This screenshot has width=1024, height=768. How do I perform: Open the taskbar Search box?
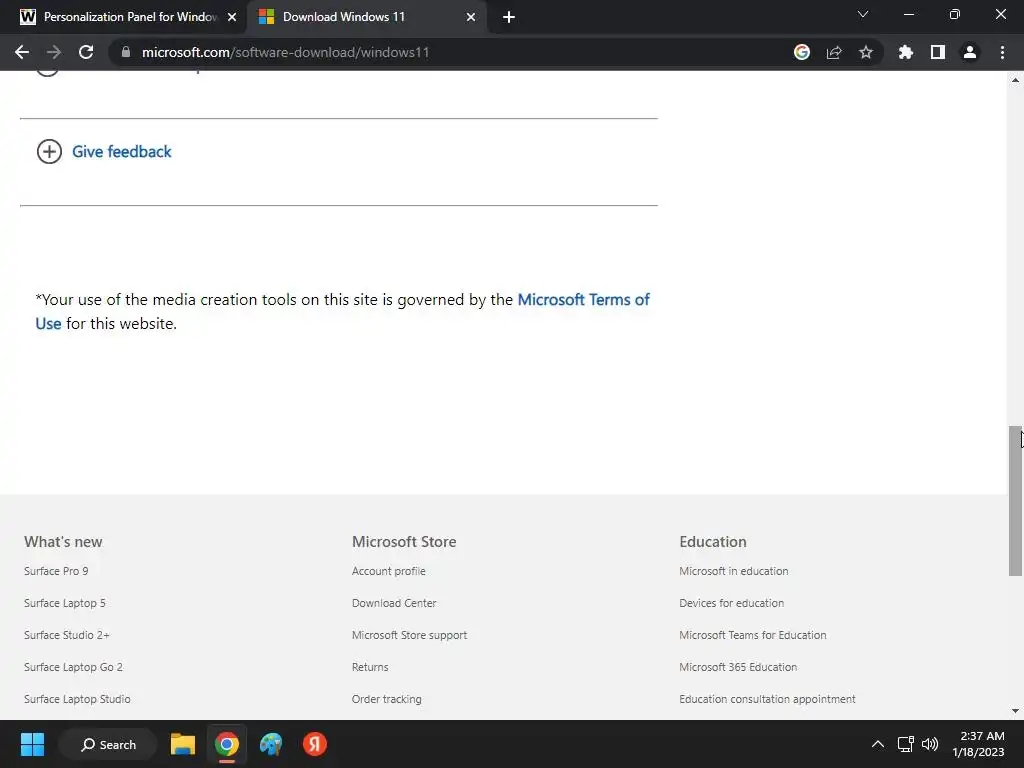click(x=108, y=744)
